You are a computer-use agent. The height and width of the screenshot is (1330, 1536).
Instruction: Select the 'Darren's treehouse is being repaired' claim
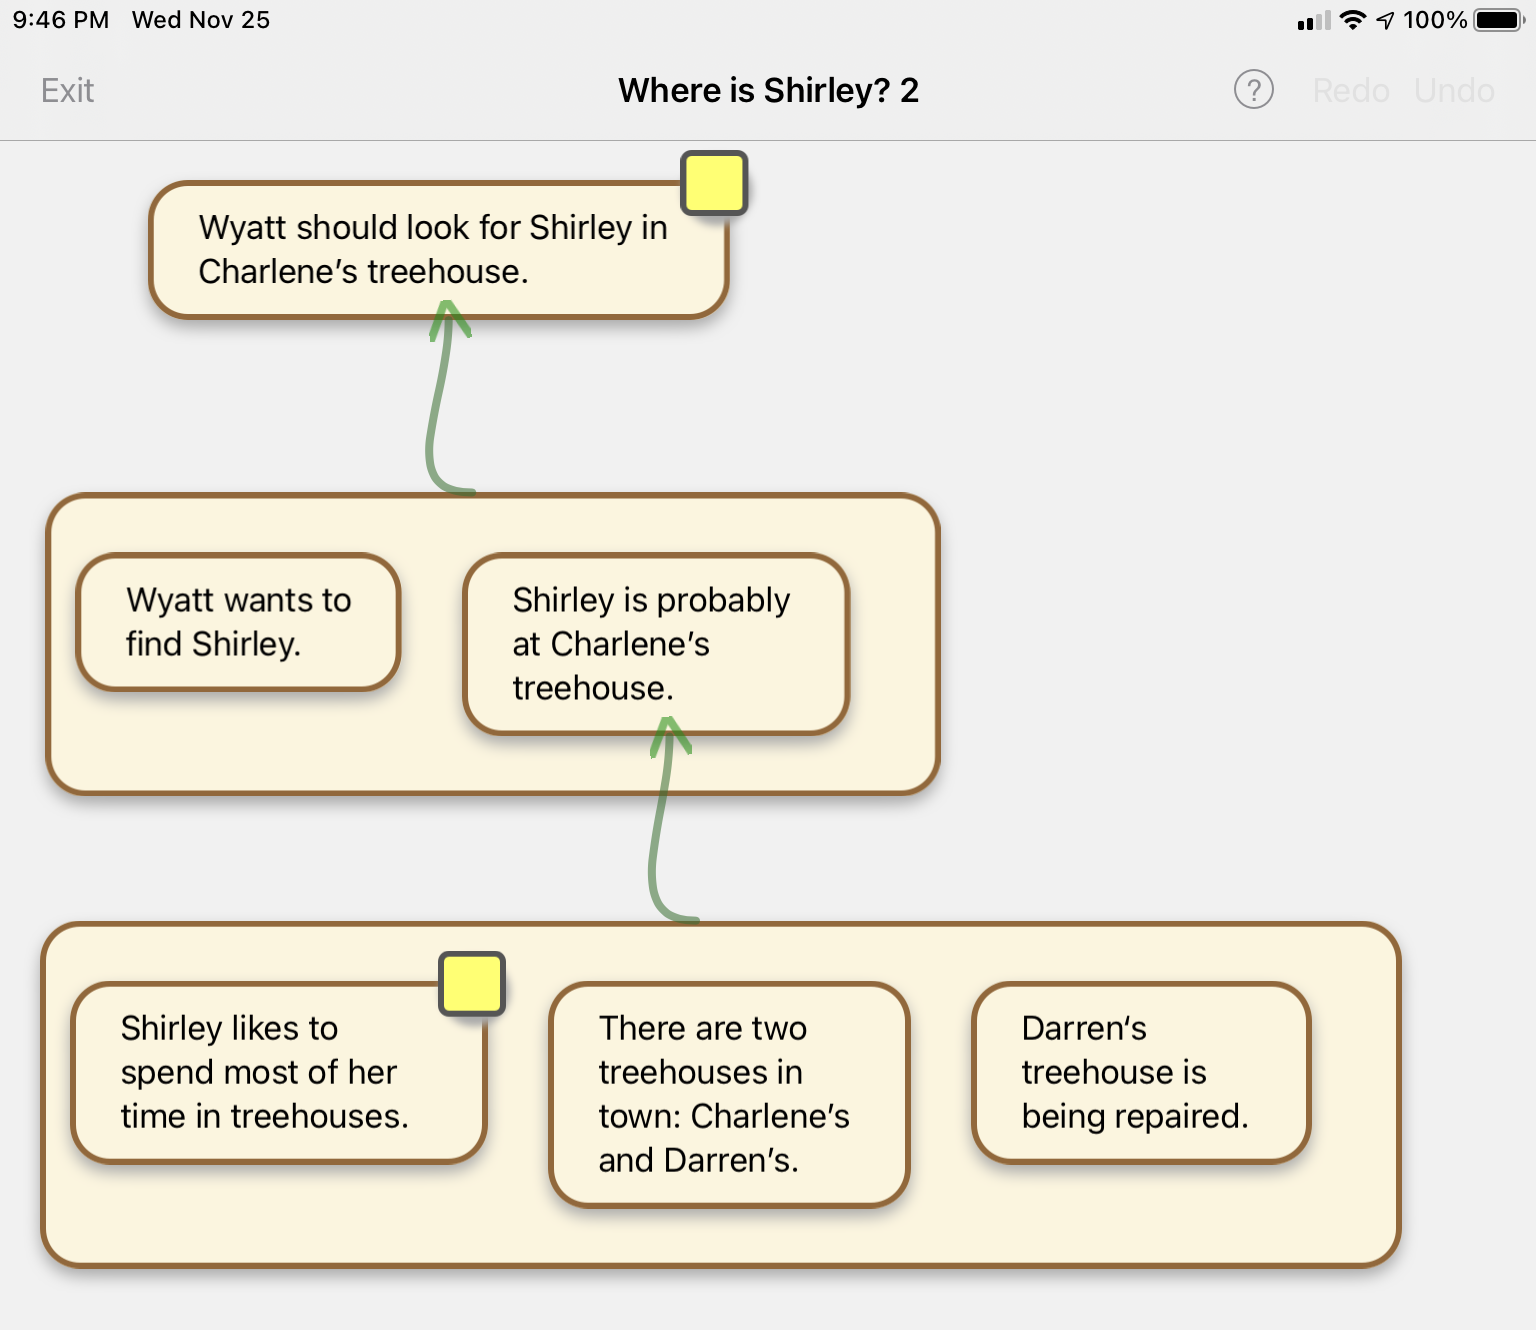click(x=1141, y=1073)
